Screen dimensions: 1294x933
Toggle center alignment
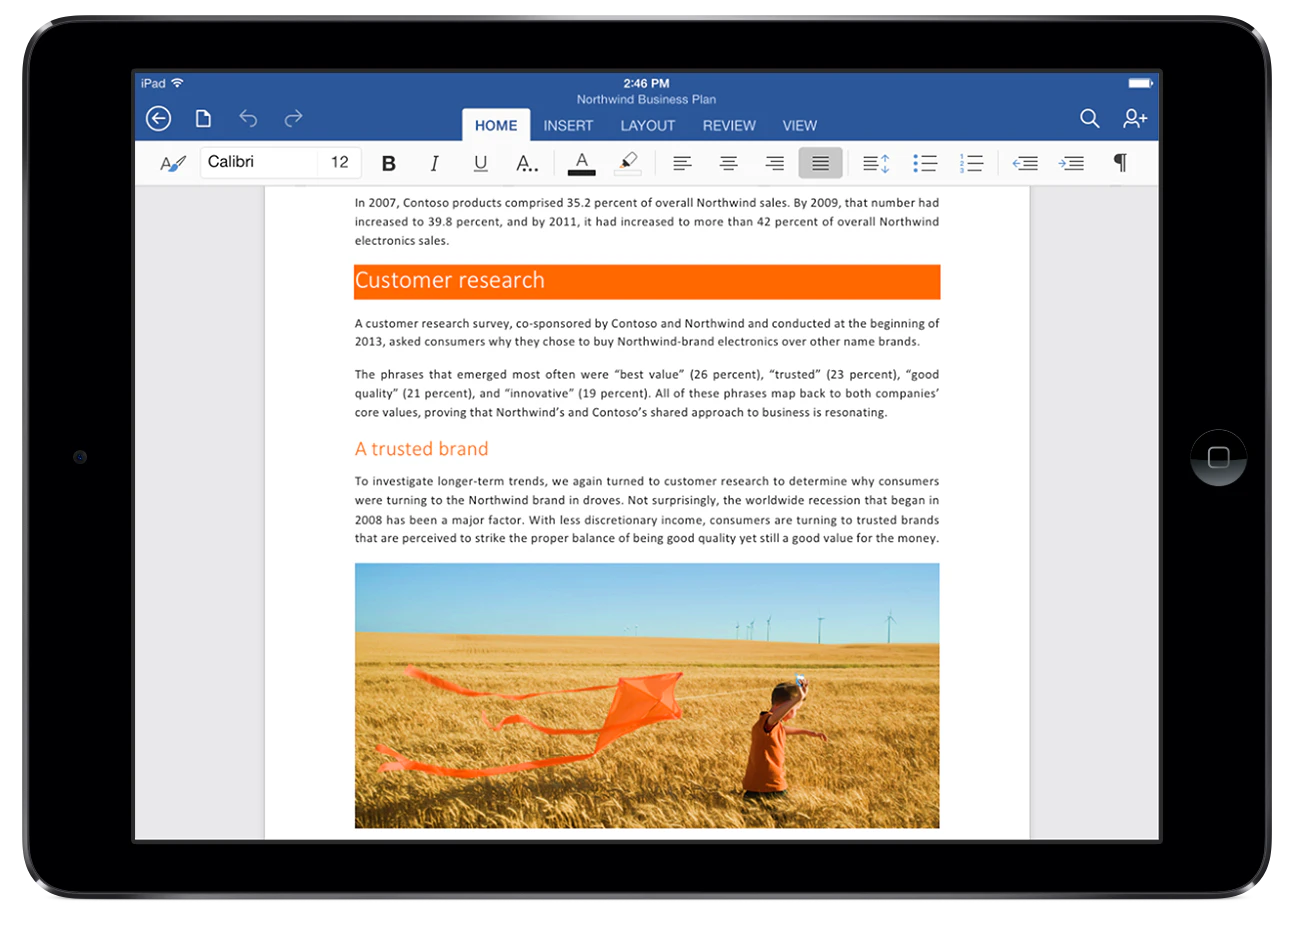point(728,162)
